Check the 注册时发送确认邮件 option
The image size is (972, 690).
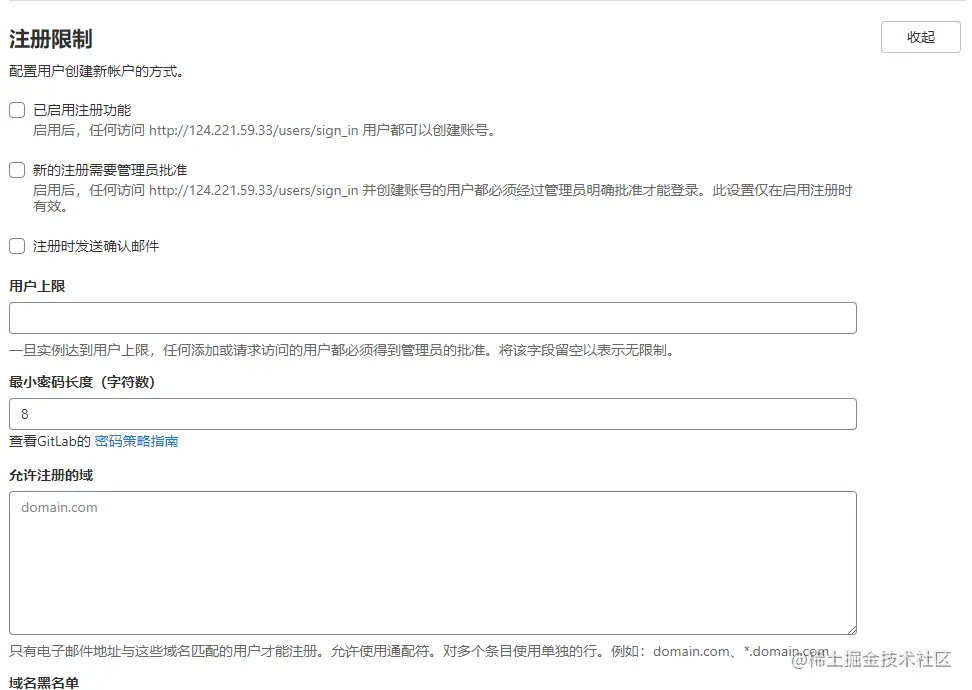17,246
